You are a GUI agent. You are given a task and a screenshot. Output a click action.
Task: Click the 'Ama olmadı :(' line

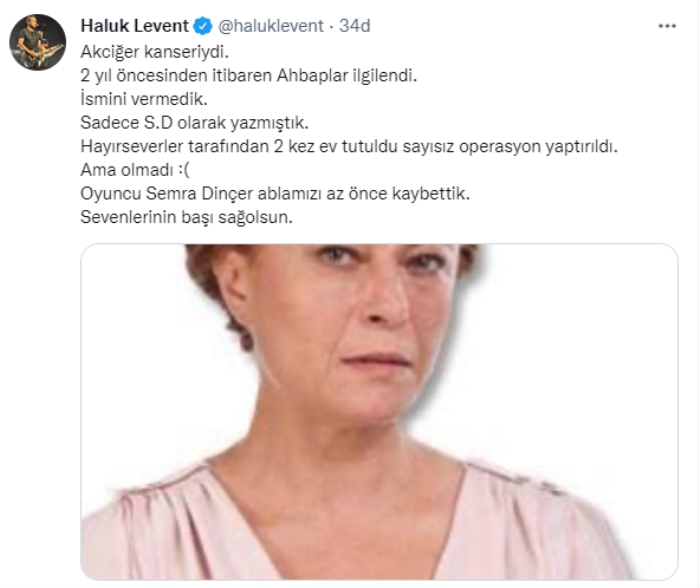coord(135,170)
